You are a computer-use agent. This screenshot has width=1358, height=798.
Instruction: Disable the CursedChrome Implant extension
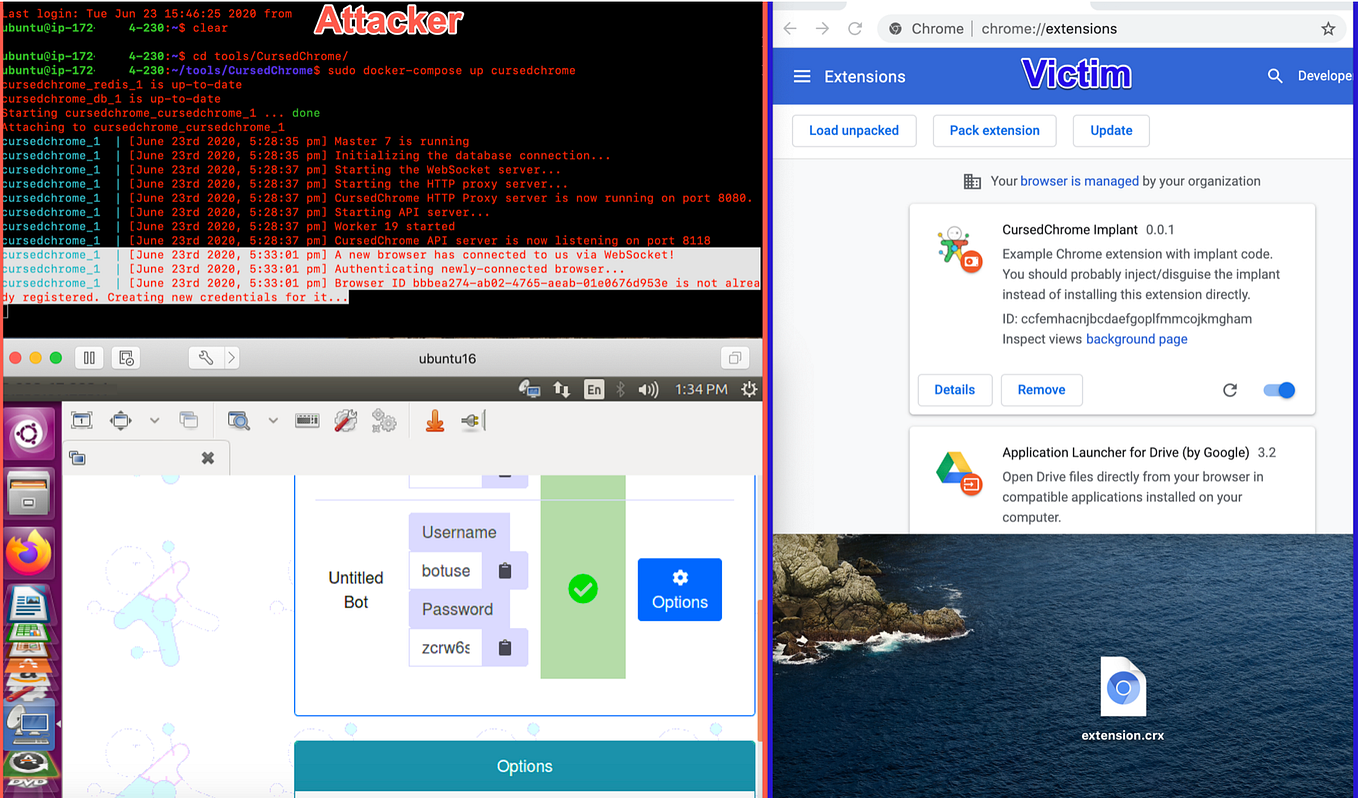tap(1278, 390)
